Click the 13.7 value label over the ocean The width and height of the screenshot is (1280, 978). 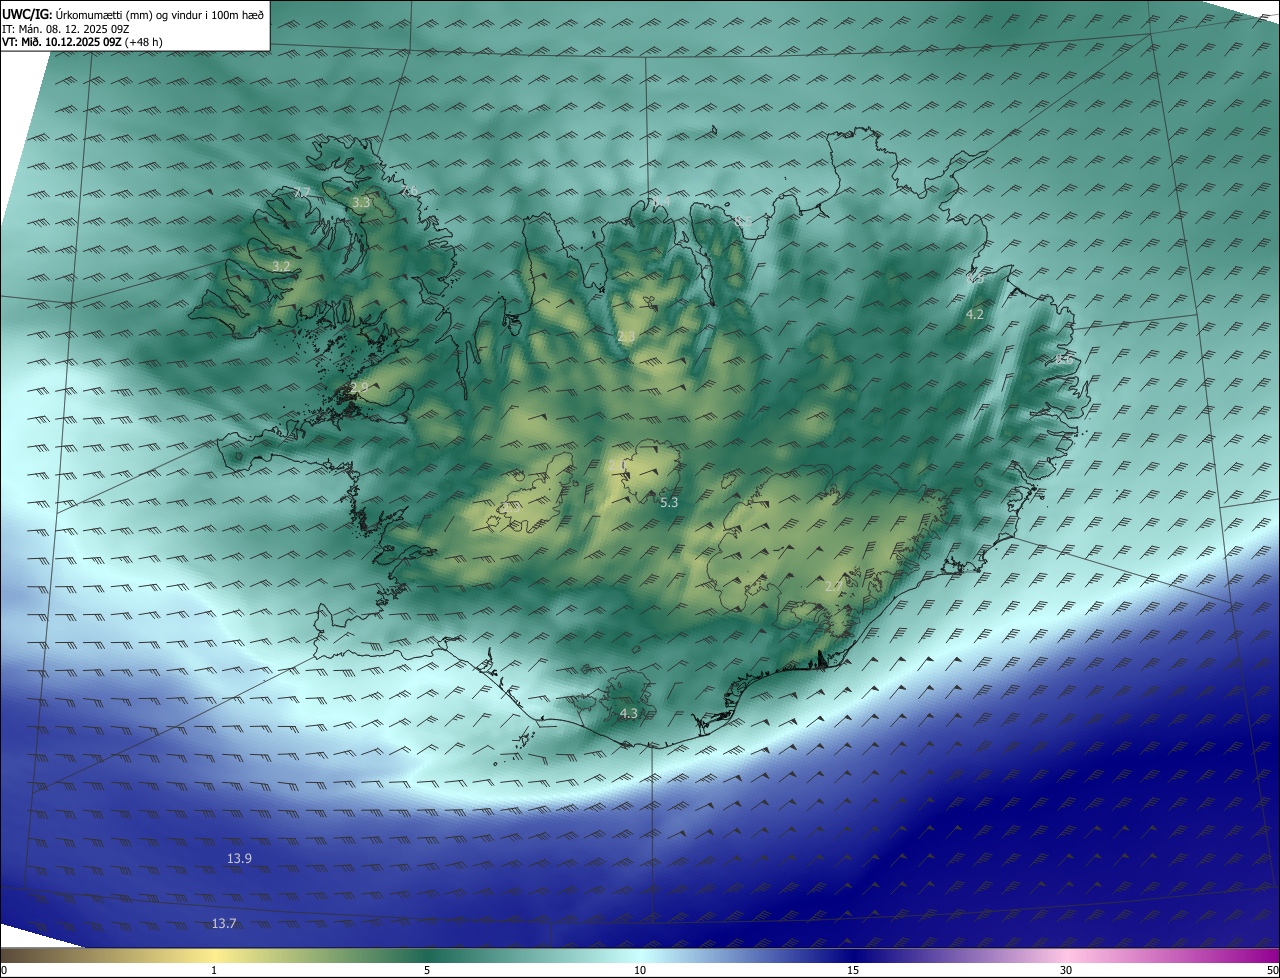[x=224, y=923]
